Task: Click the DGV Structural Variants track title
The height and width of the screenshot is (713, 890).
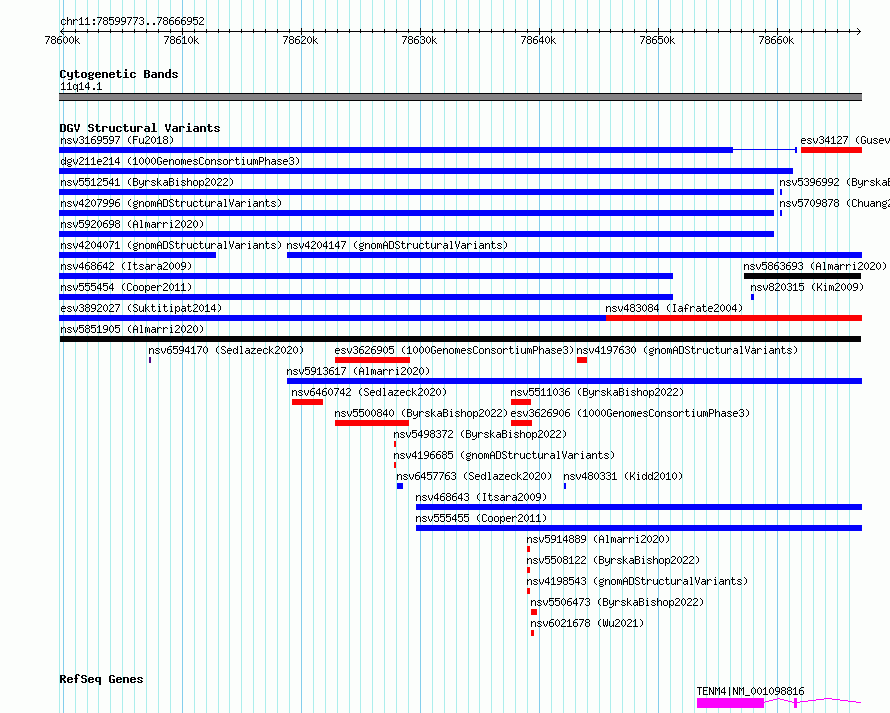Action: pos(140,128)
